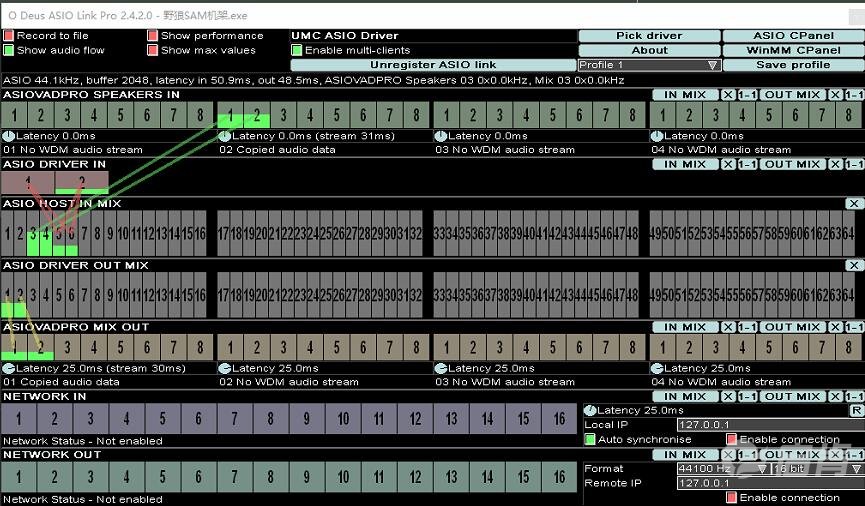Click the latency dial for Speakers 01 stream
This screenshot has height=506, width=865.
[x=8, y=136]
